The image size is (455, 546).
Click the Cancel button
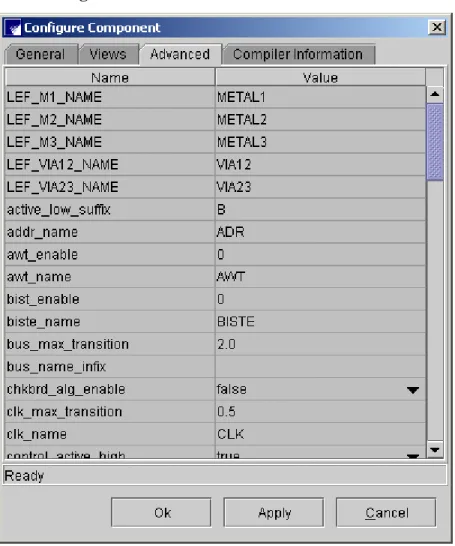386,513
